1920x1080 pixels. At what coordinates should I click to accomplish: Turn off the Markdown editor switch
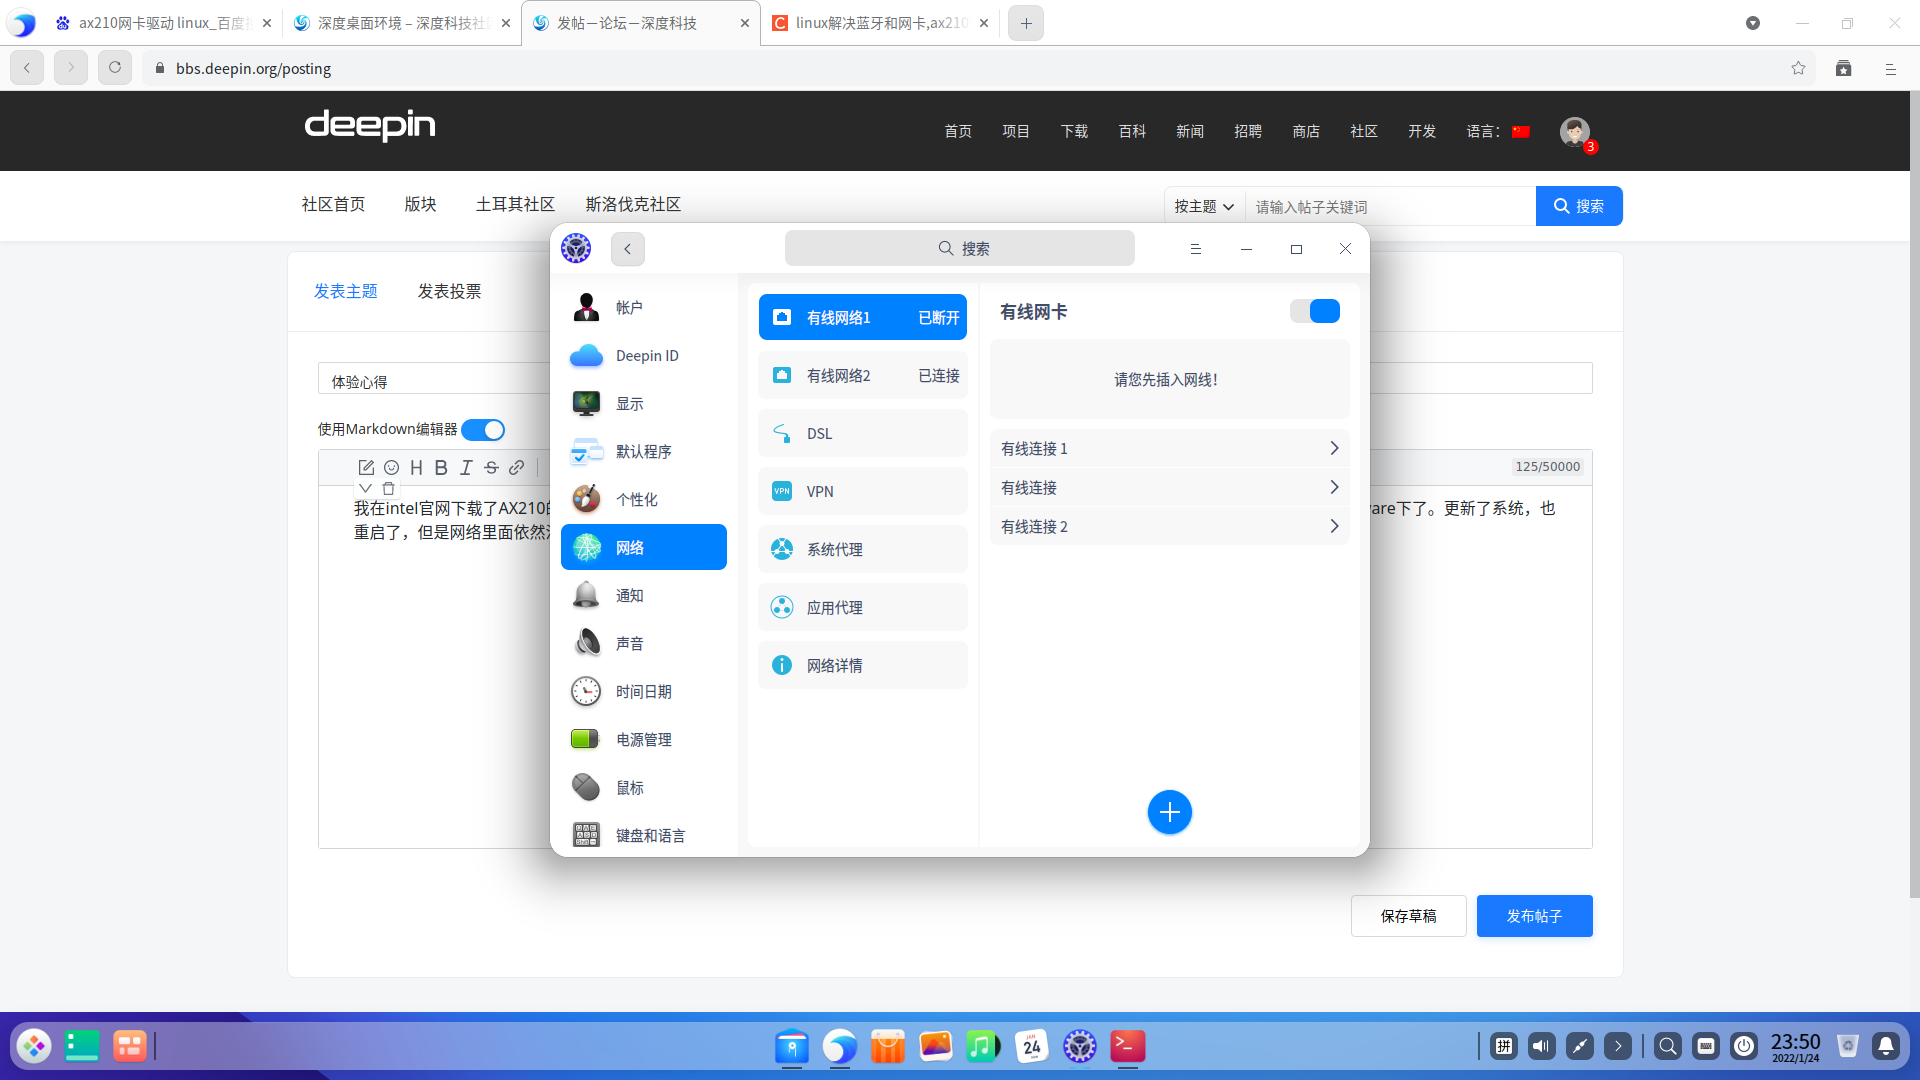tap(483, 429)
